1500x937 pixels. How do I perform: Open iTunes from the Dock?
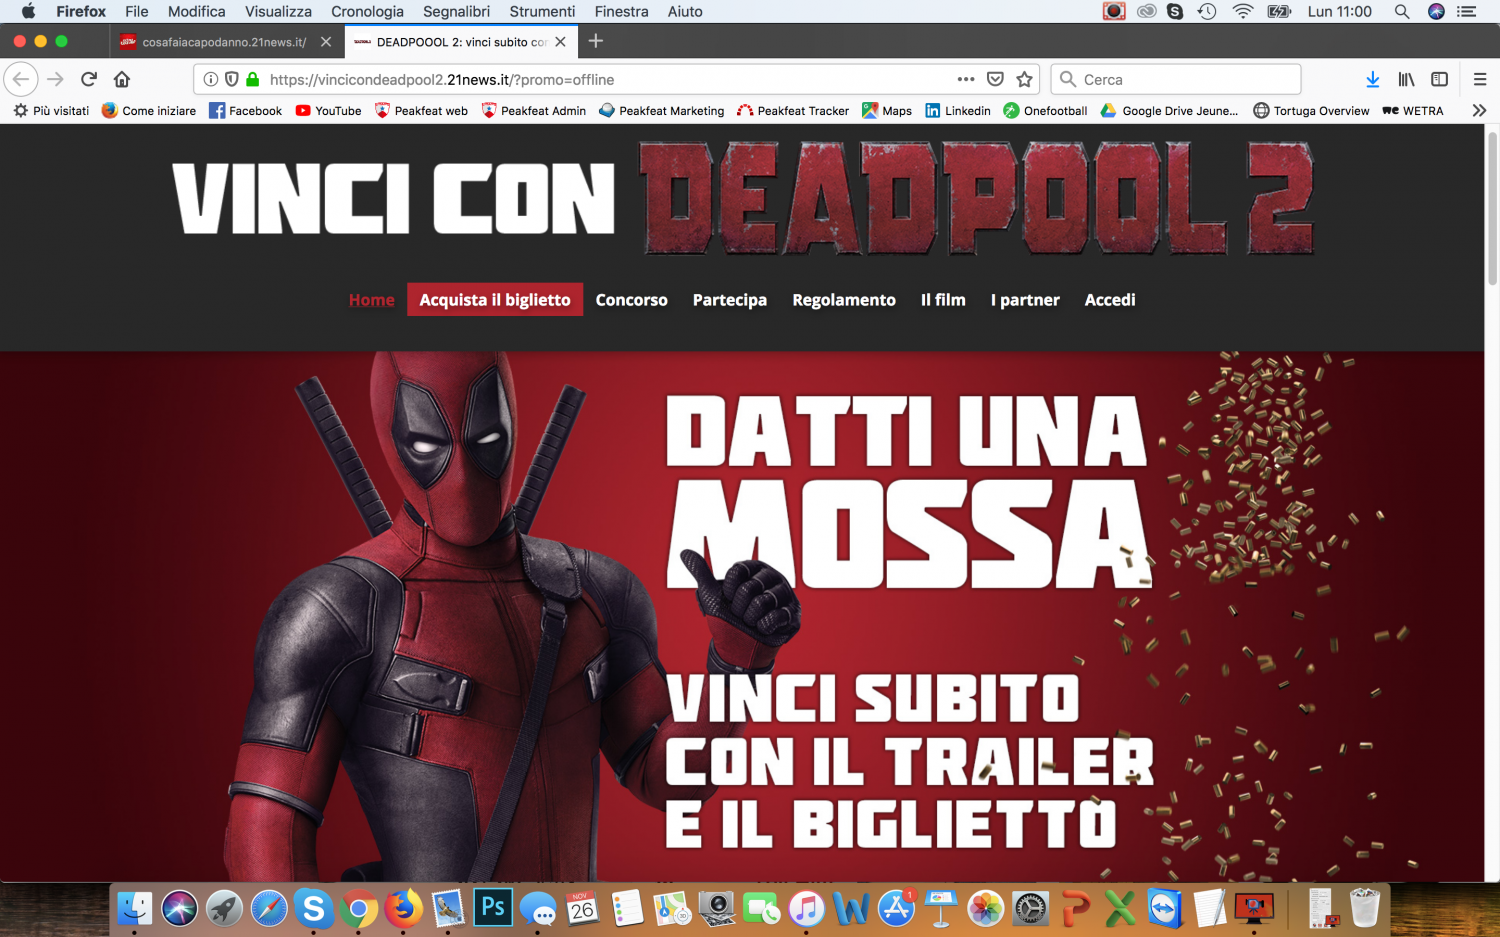tap(806, 909)
